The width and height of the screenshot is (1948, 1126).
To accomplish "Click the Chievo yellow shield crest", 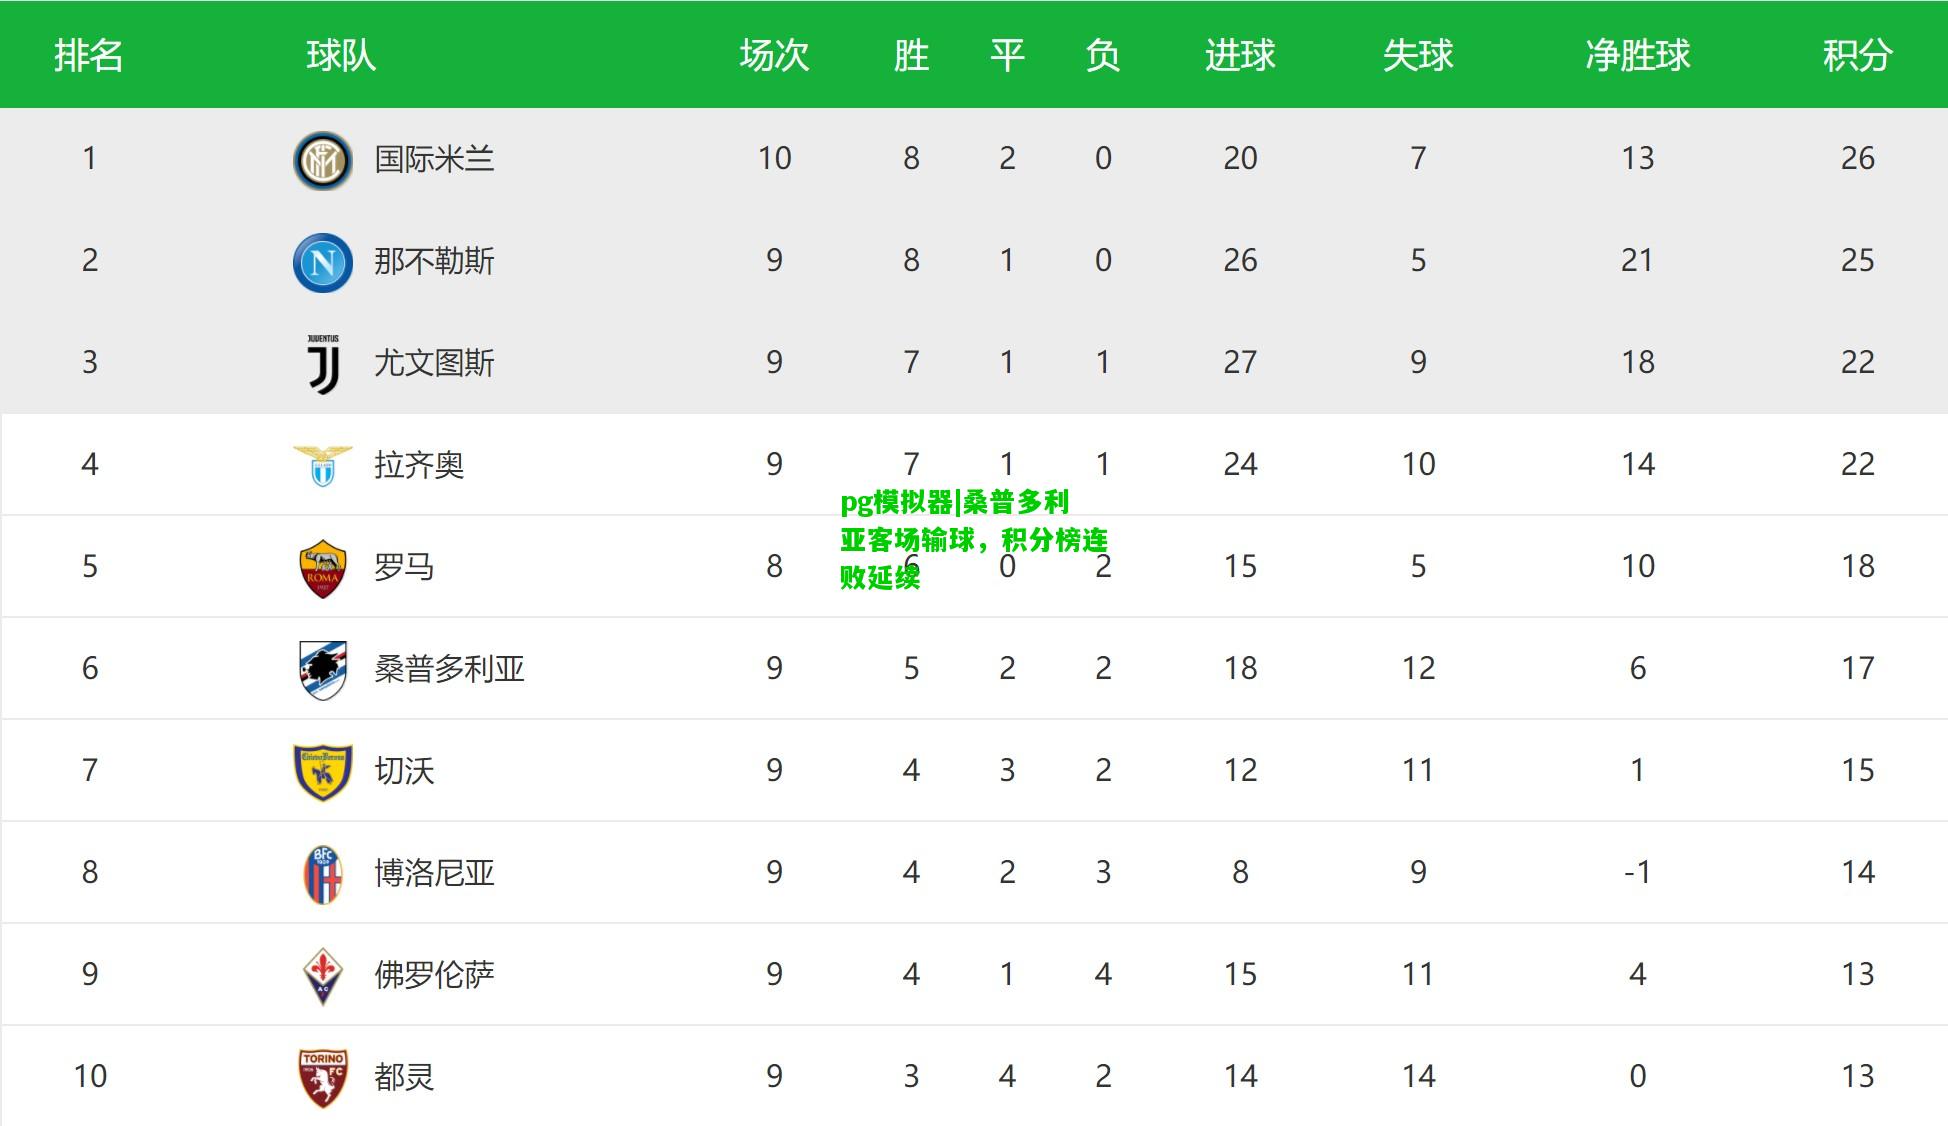I will tap(322, 772).
